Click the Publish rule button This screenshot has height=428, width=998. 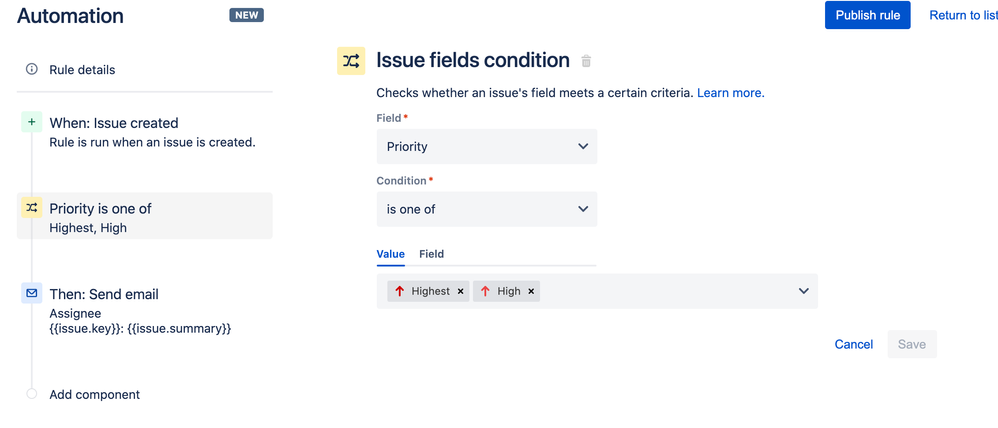867,15
